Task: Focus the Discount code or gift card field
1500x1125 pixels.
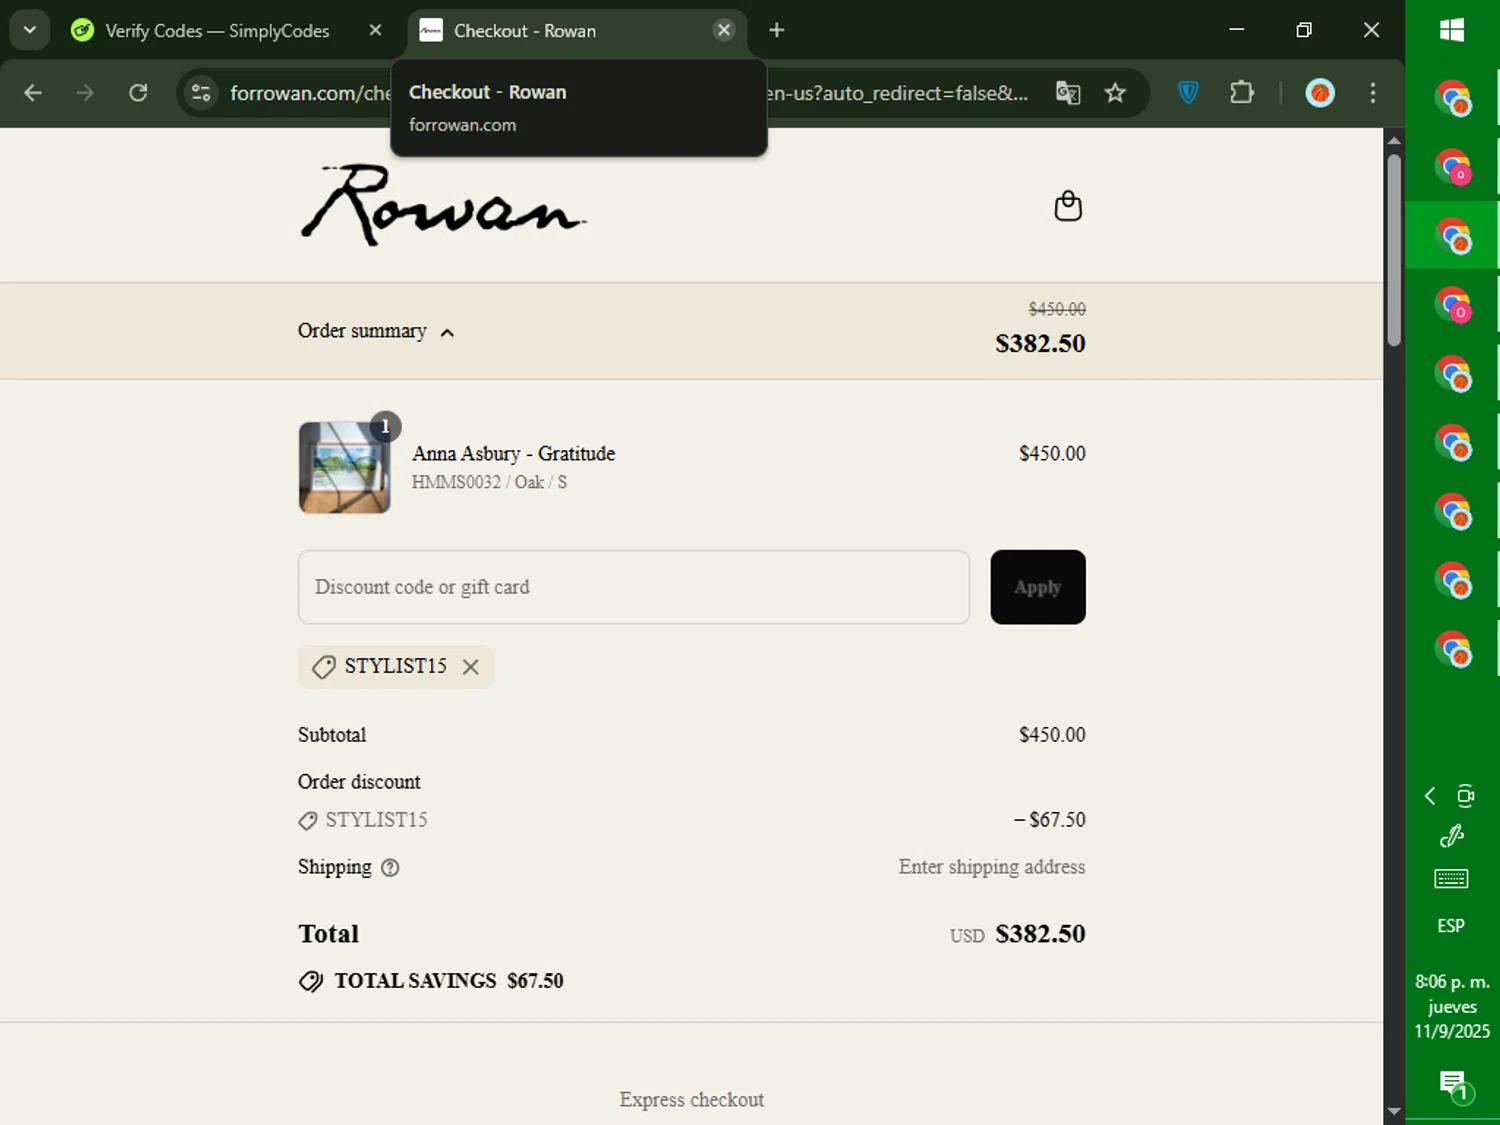Action: pyautogui.click(x=634, y=587)
